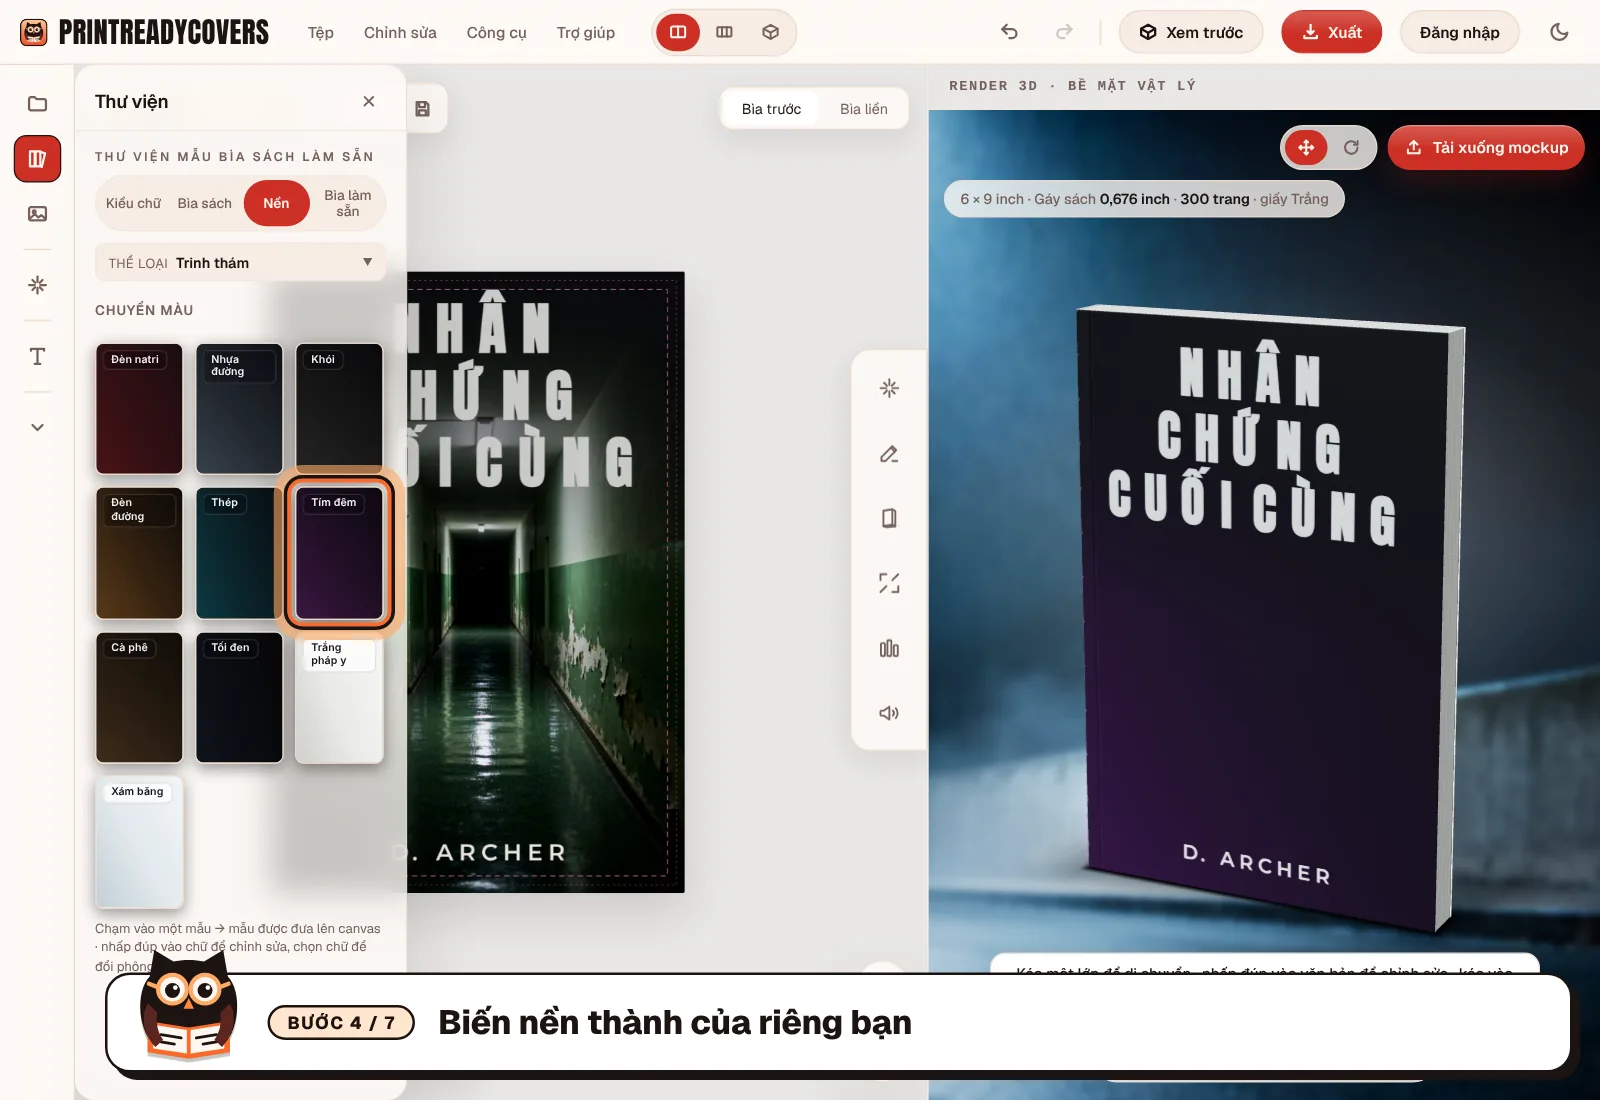Switch to the column layout view mode
1600x1100 pixels.
(x=725, y=32)
